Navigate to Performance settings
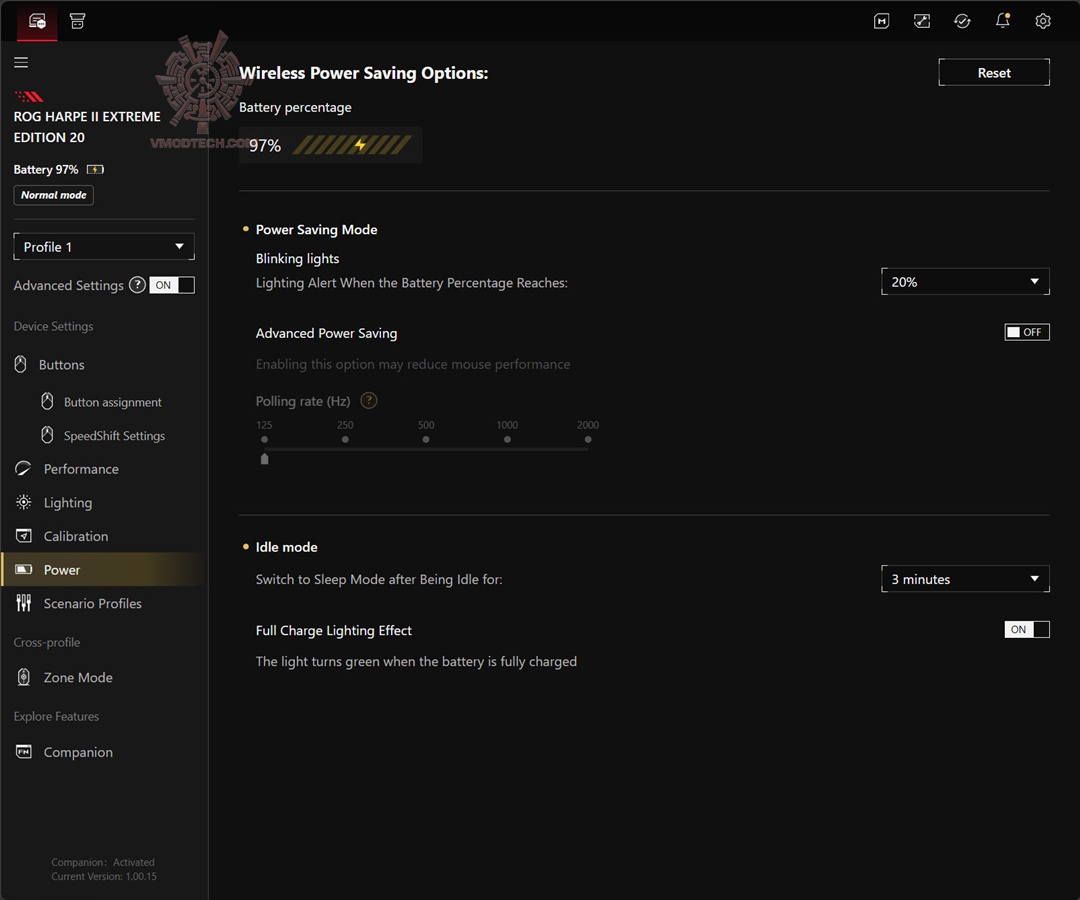1080x900 pixels. pyautogui.click(x=104, y=469)
